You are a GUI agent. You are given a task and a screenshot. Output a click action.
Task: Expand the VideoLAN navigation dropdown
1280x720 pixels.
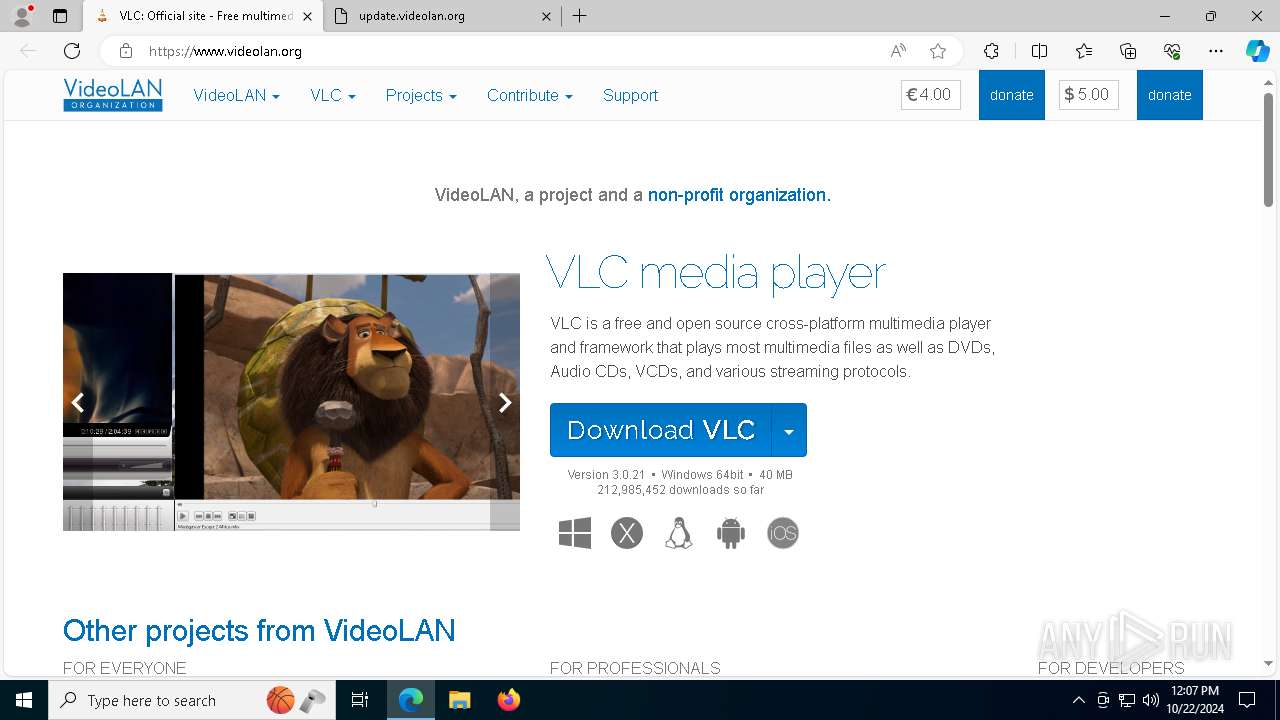pos(236,95)
